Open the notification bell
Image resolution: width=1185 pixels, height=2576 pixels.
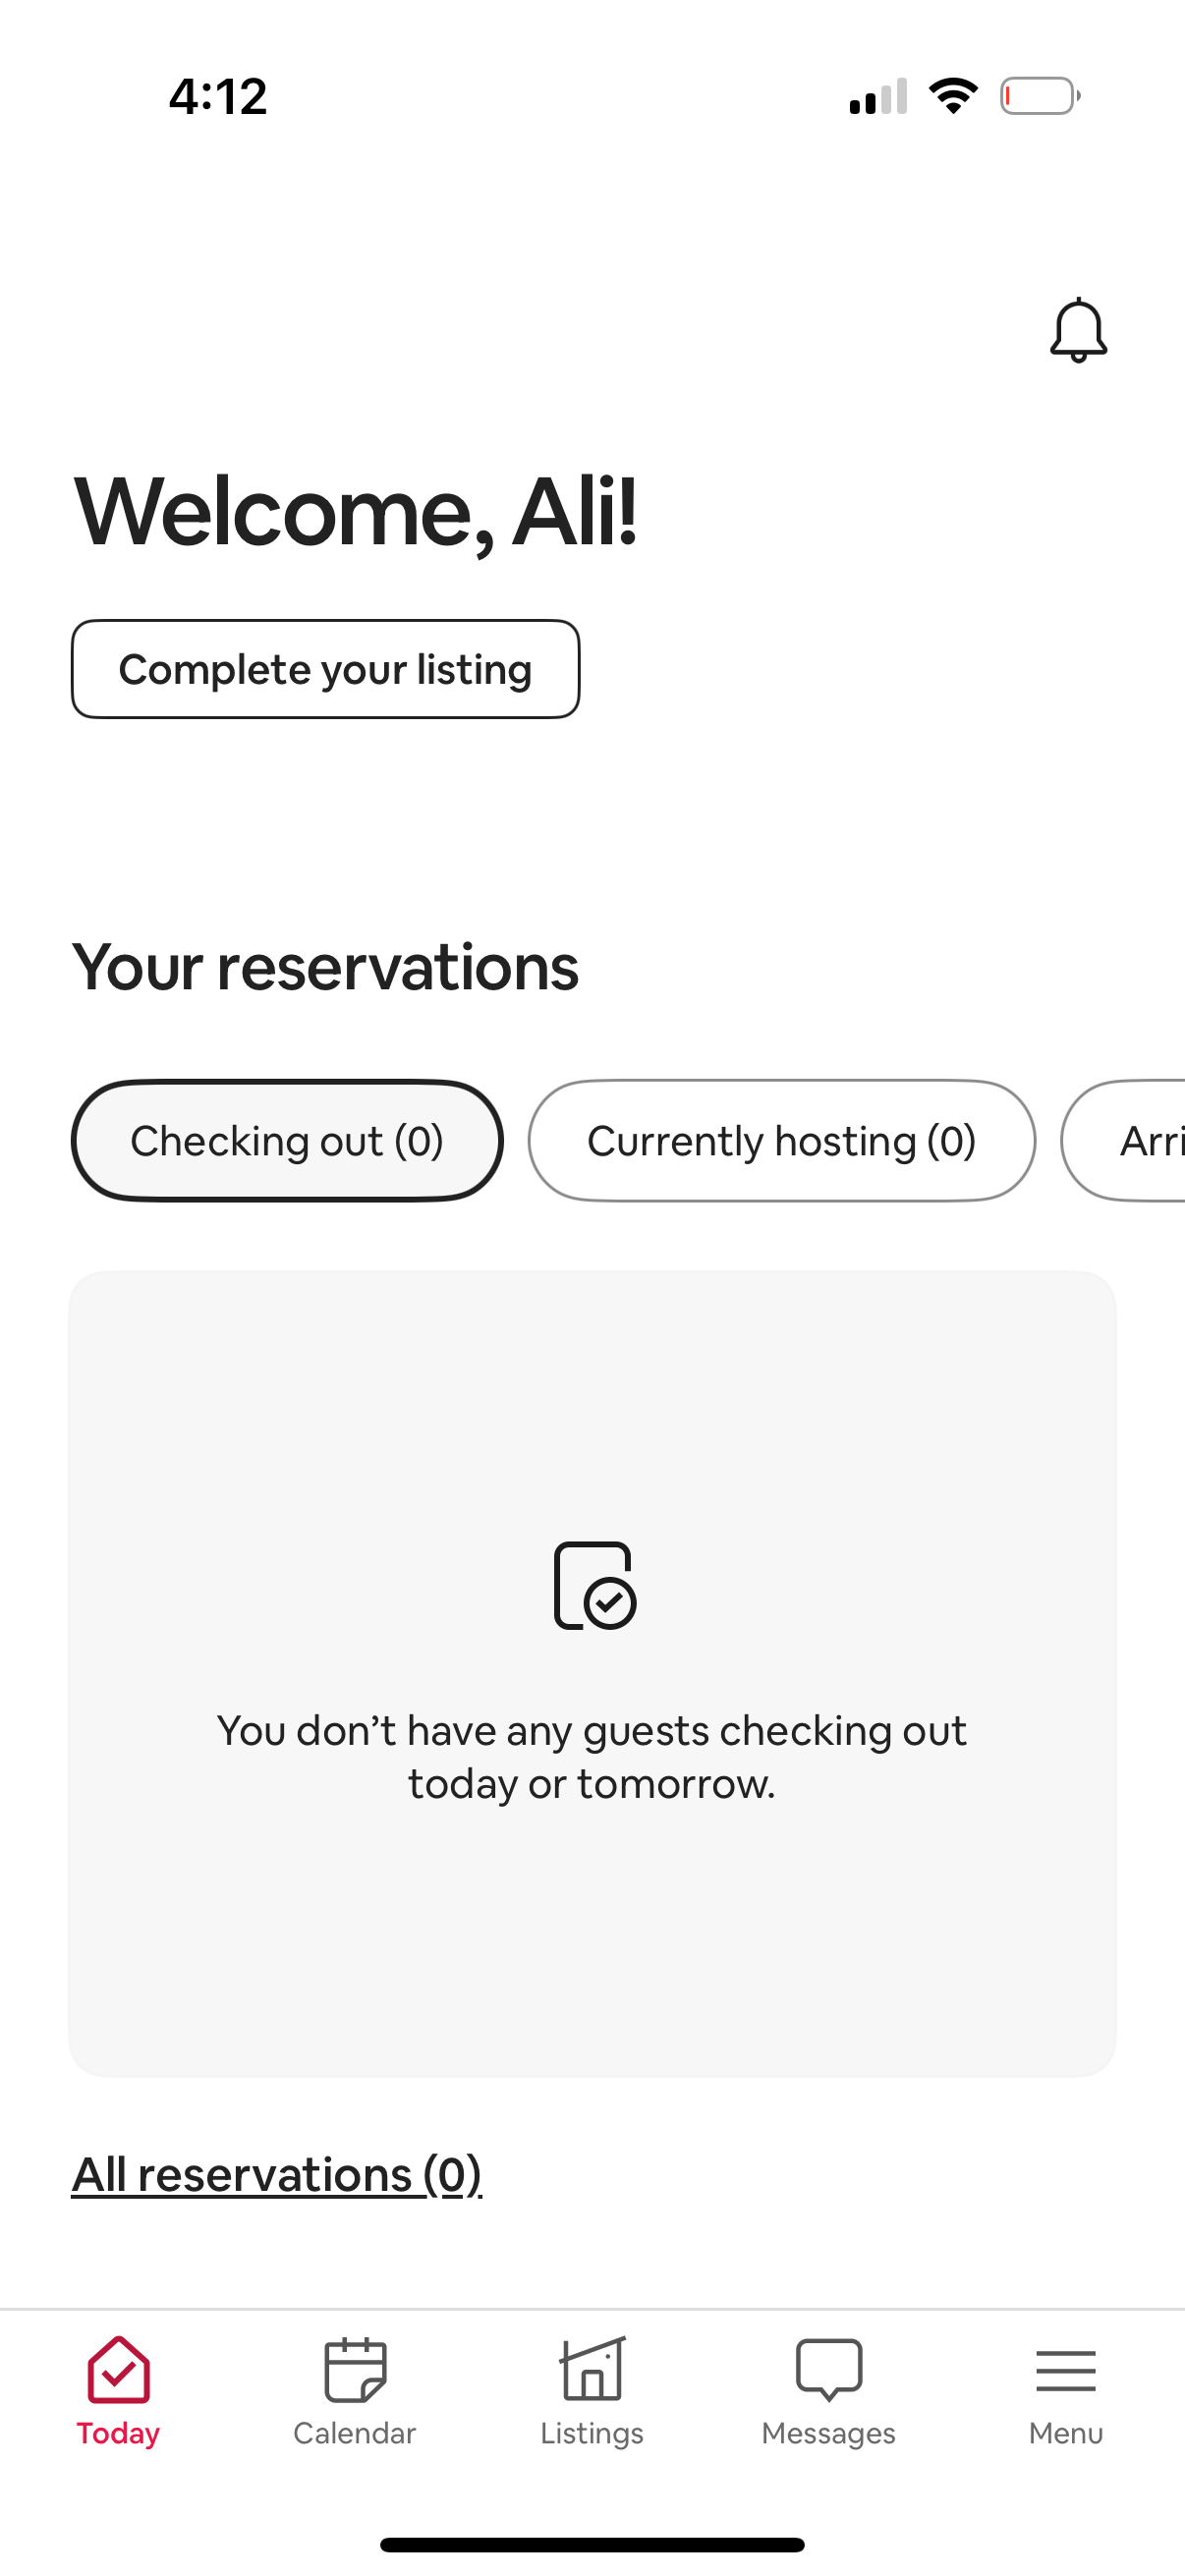pyautogui.click(x=1078, y=330)
